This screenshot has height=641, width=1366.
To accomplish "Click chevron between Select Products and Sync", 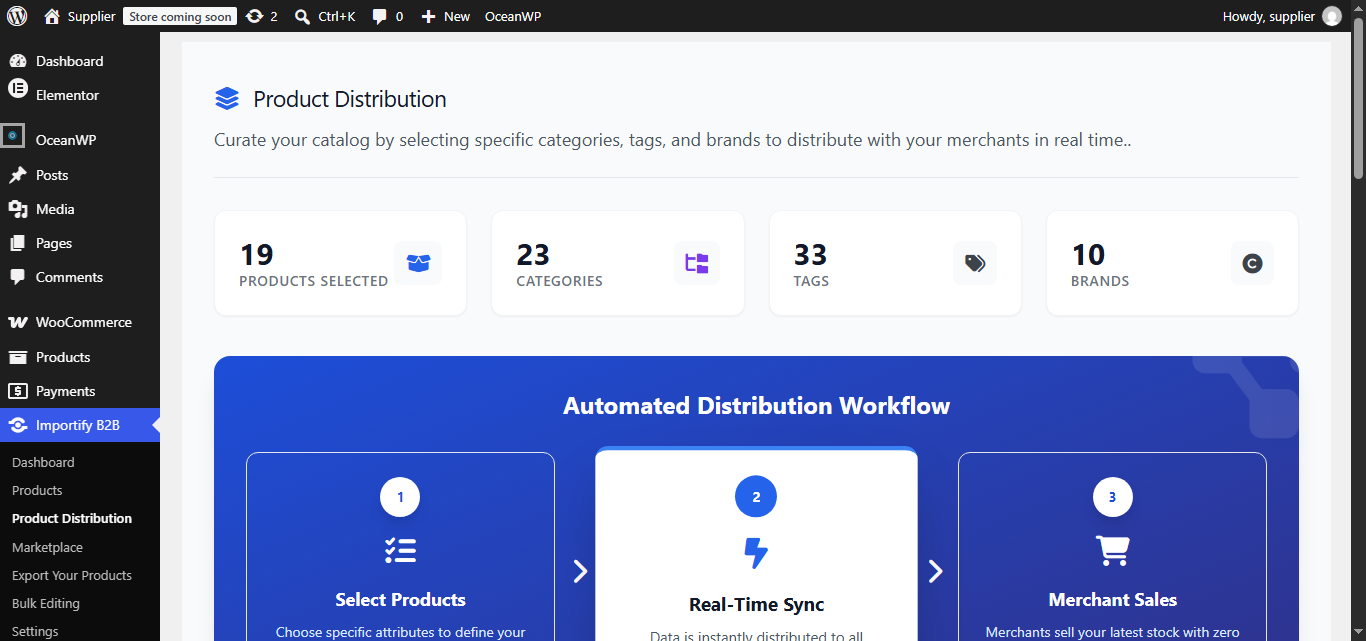I will tap(580, 571).
